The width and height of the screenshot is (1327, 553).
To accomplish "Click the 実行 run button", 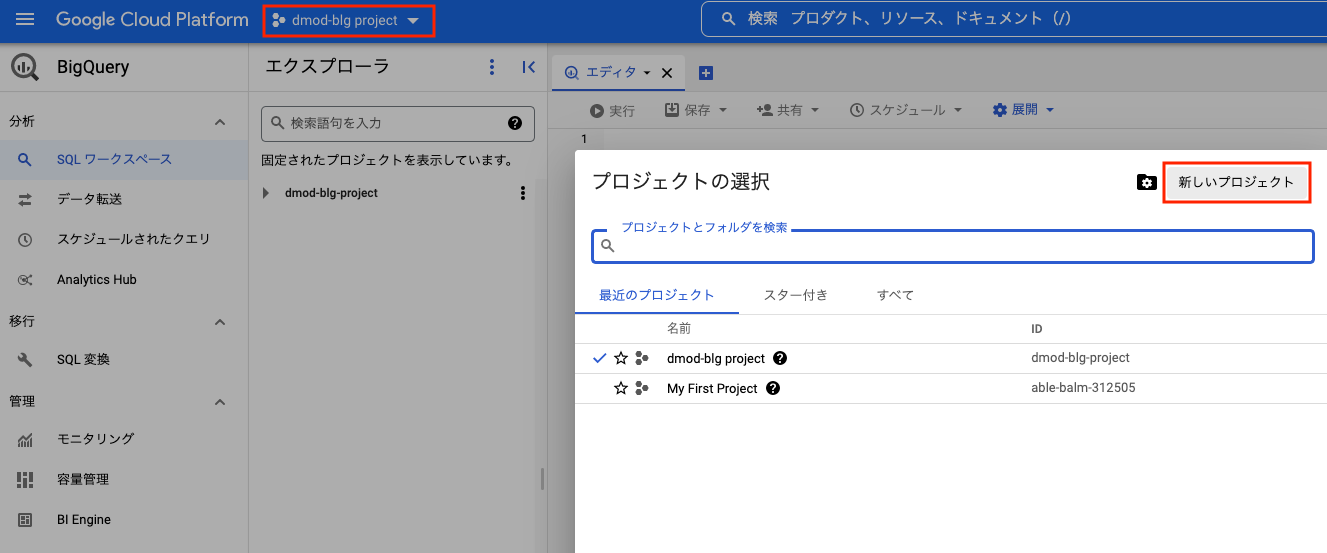I will (612, 110).
